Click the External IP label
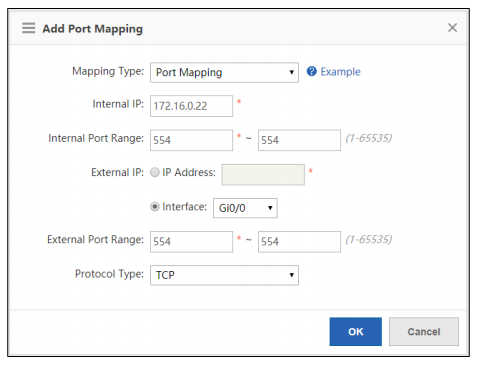The width and height of the screenshot is (479, 365). (x=117, y=172)
